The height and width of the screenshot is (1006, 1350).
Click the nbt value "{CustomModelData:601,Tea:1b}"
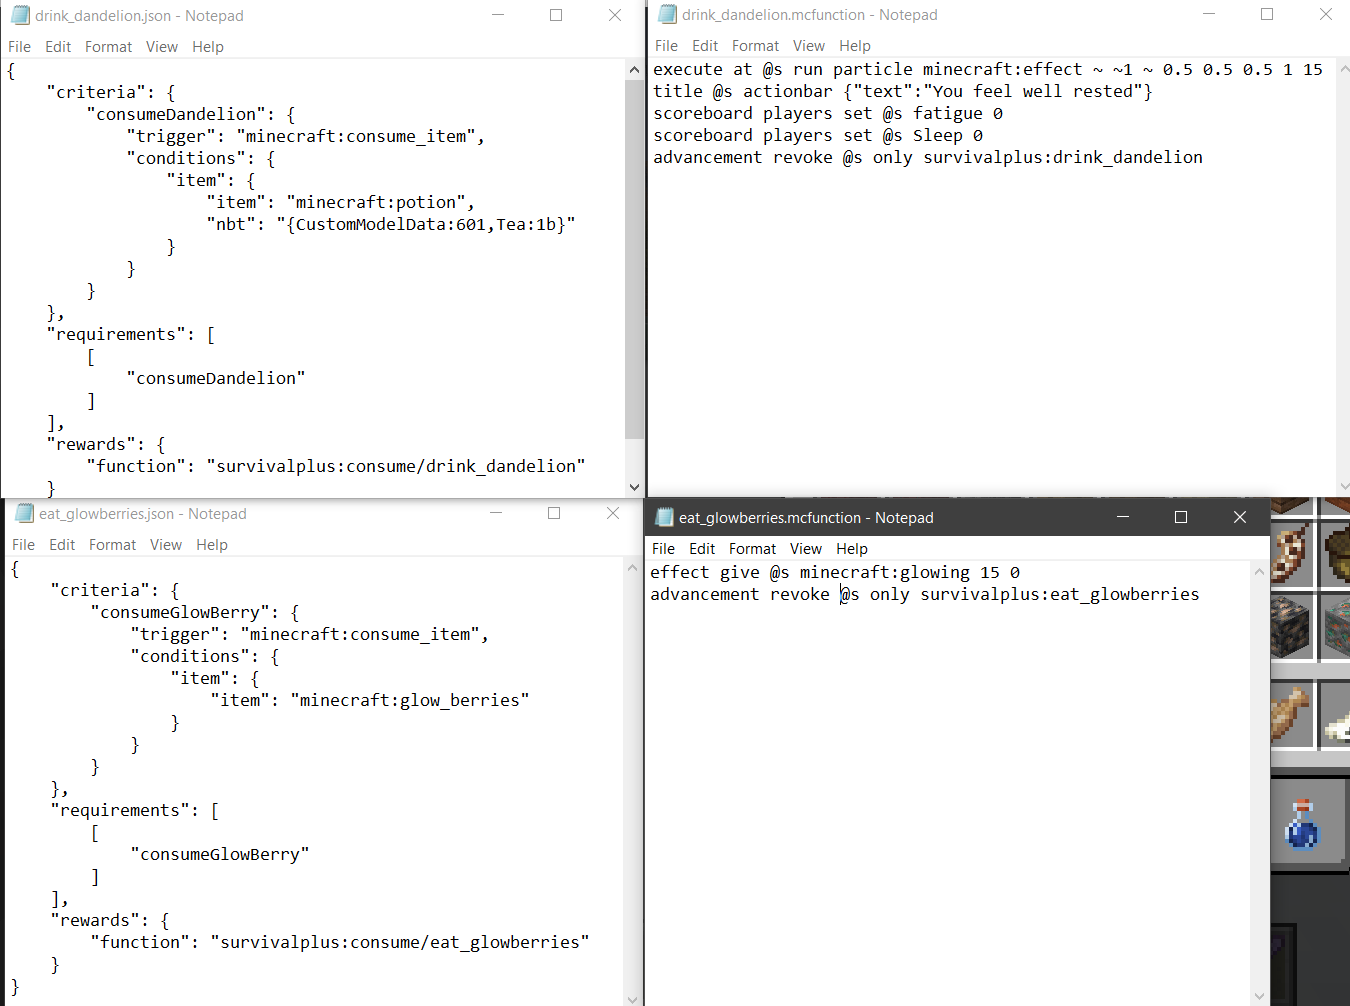426,224
